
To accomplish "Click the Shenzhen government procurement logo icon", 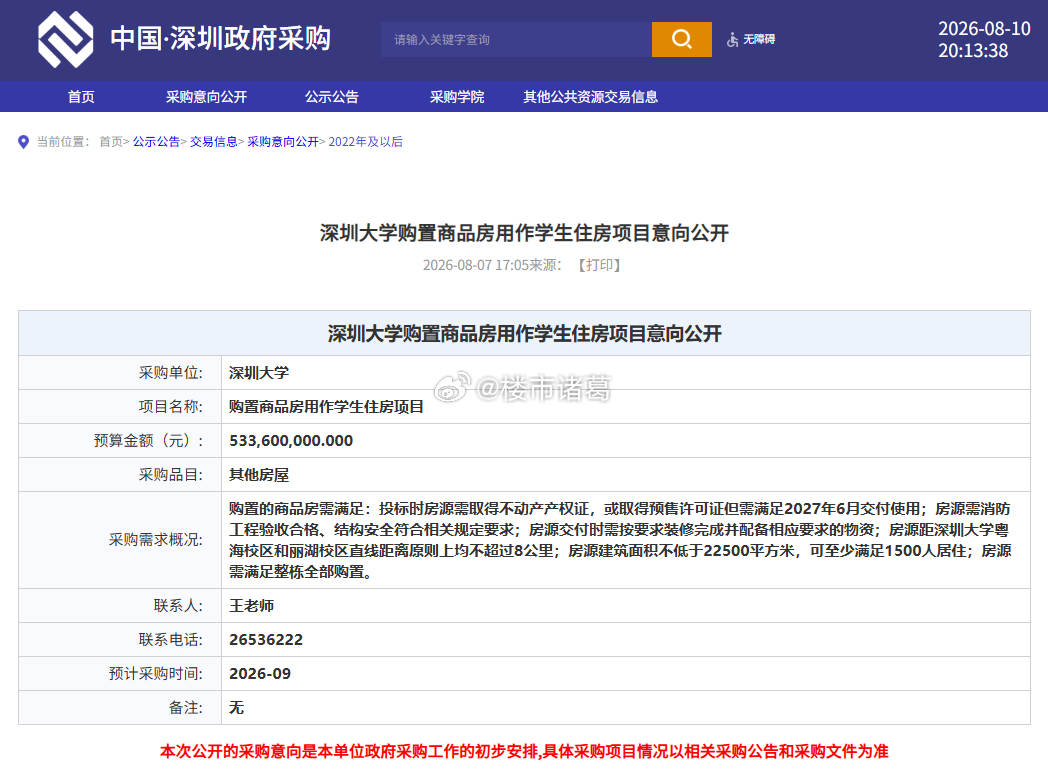I will click(x=66, y=39).
